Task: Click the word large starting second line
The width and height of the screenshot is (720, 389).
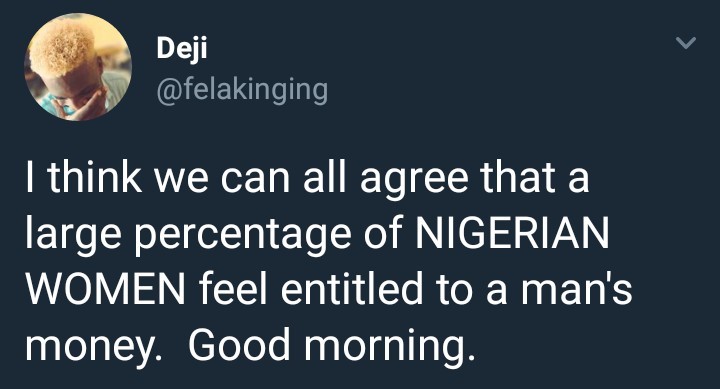Action: 73,237
